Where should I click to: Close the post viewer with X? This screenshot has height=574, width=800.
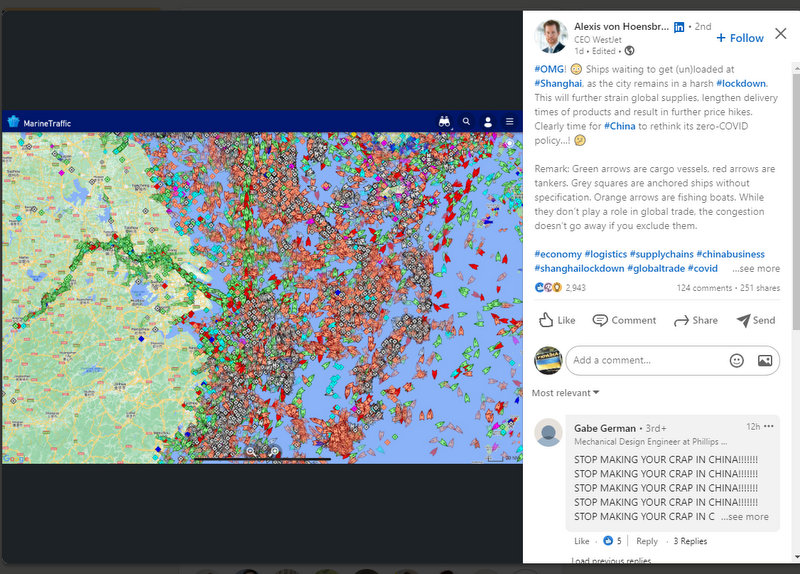[780, 34]
